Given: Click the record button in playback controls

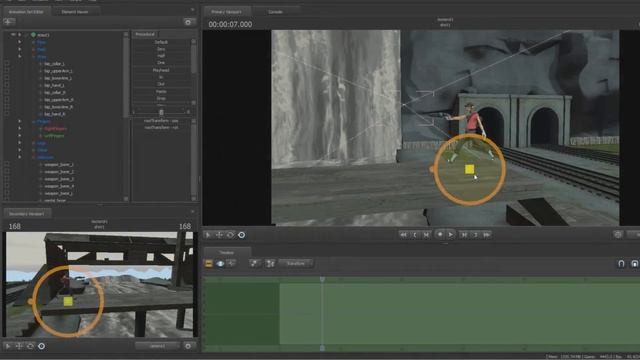Looking at the screenshot, I should click(x=440, y=234).
